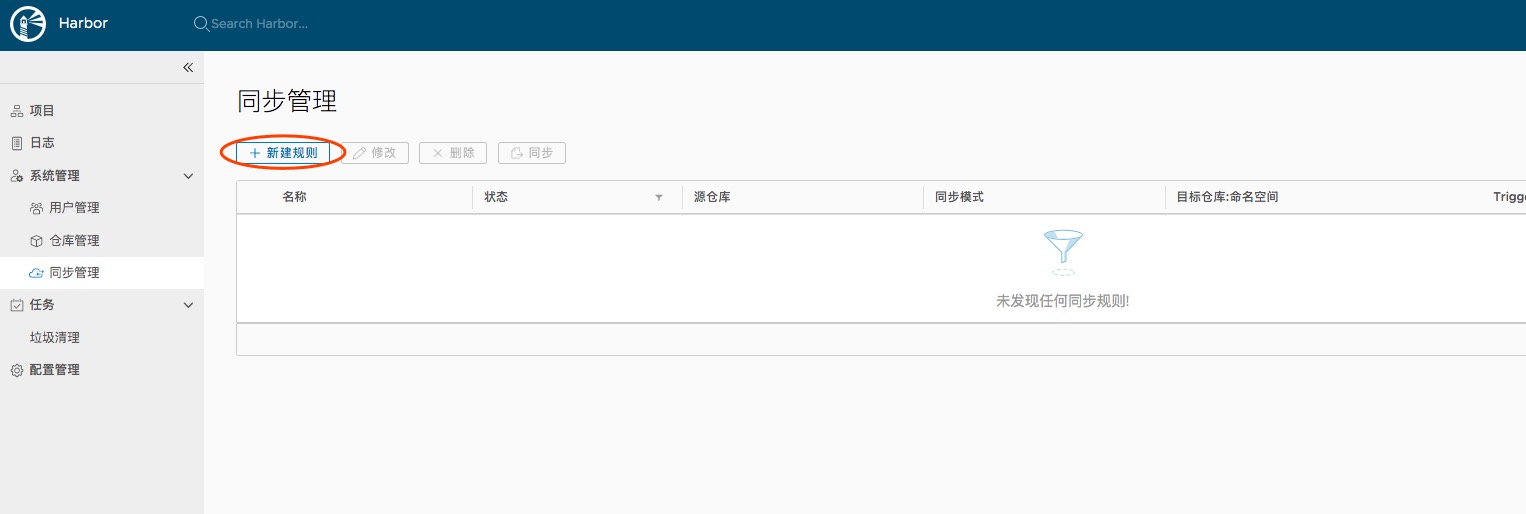Collapse the 任务 section chevron
1526x514 pixels.
pos(188,305)
